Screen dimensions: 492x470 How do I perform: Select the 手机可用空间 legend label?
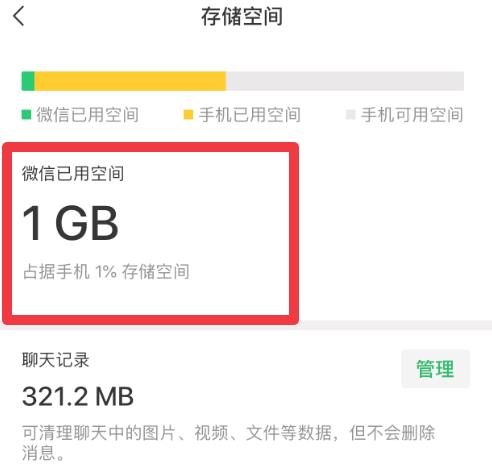click(x=412, y=115)
